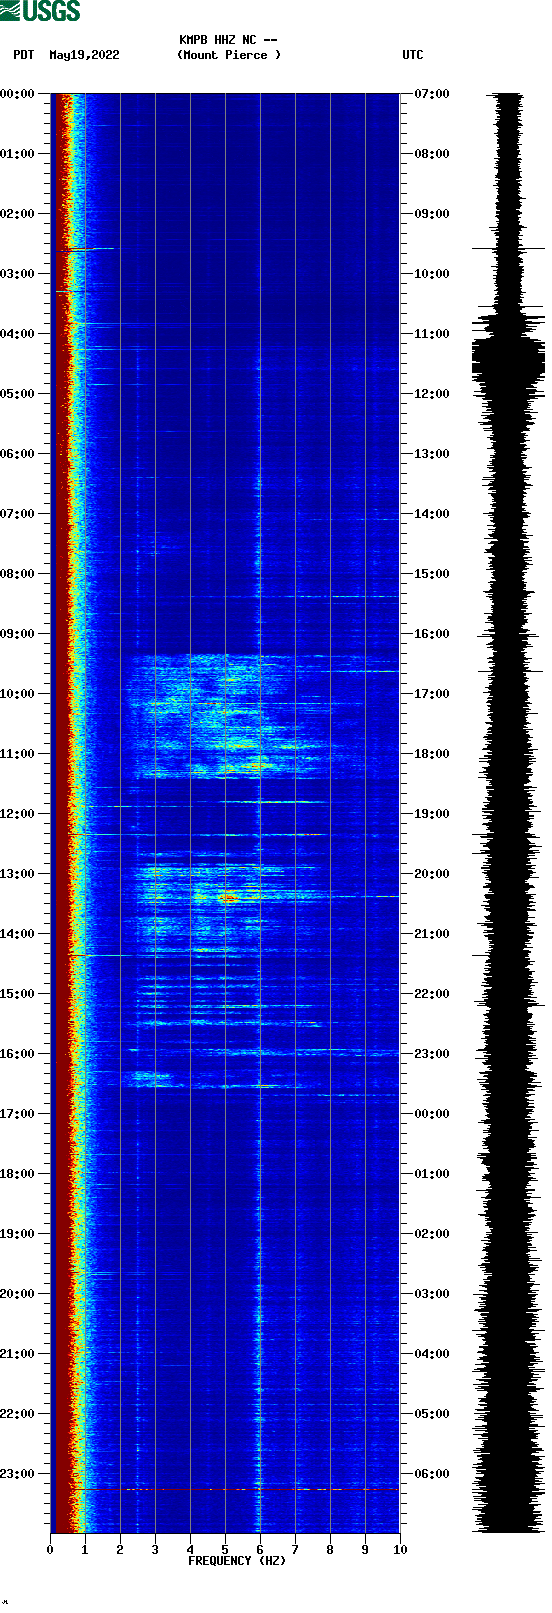552x1613 pixels.
Task: Click the PDT timezone label
Action: point(24,55)
